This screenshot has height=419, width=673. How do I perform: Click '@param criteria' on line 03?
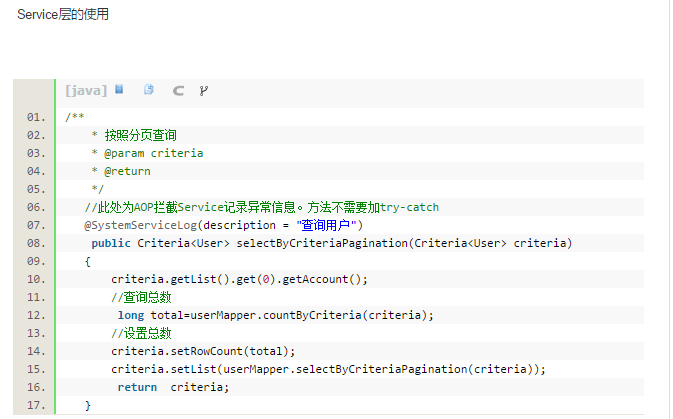coord(154,153)
